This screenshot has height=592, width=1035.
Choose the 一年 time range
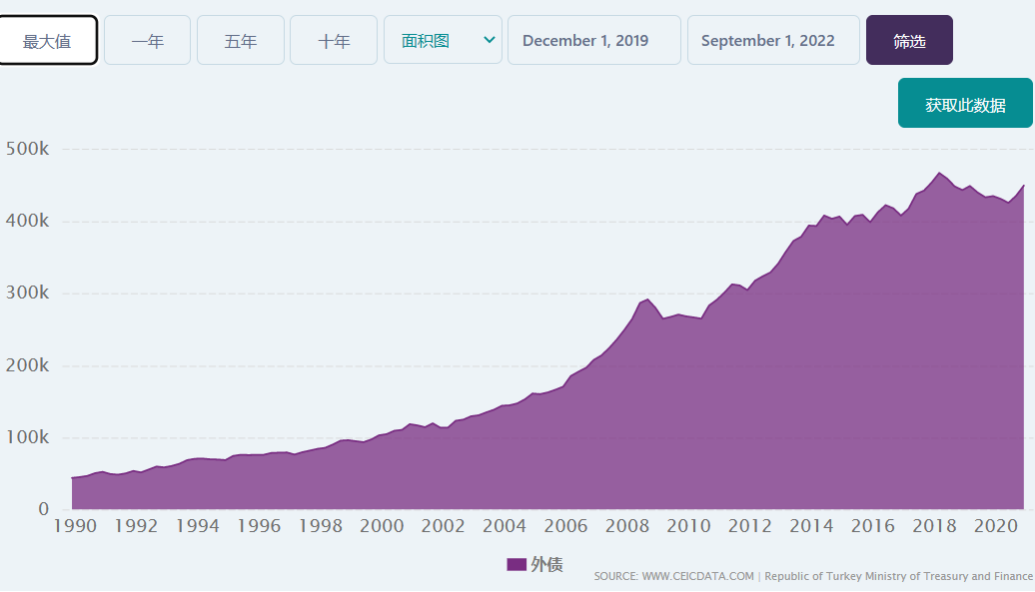[x=147, y=40]
